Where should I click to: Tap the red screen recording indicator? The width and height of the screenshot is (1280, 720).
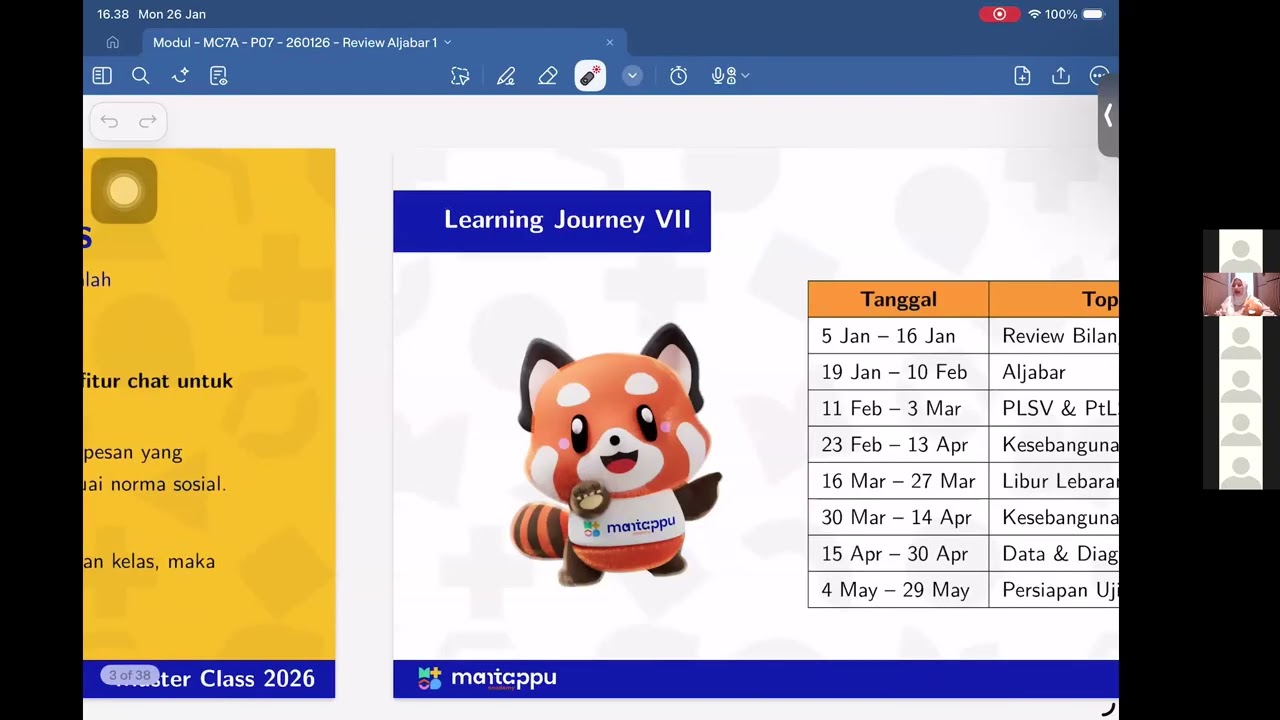pos(999,14)
